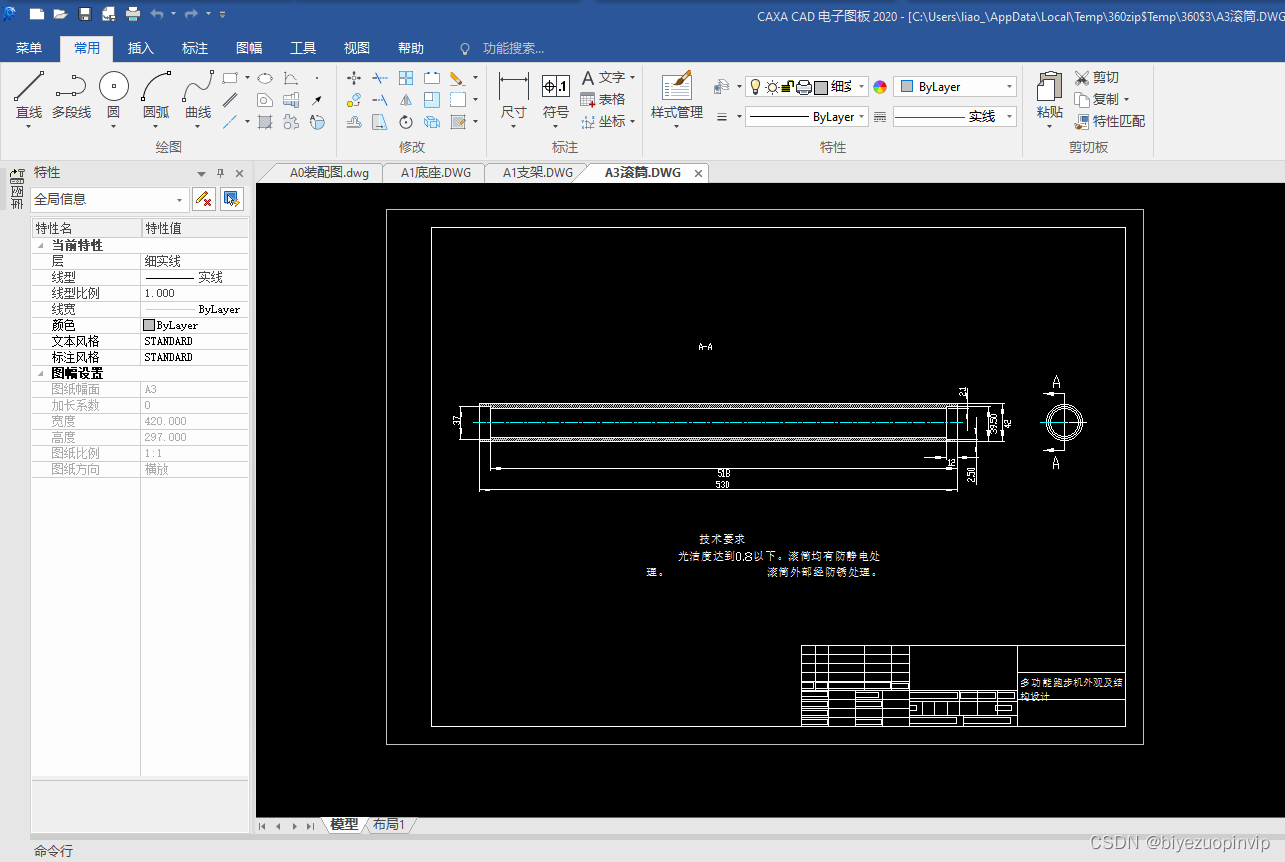Click the 粘贴 paste icon
The width and height of the screenshot is (1285, 862).
1049,87
